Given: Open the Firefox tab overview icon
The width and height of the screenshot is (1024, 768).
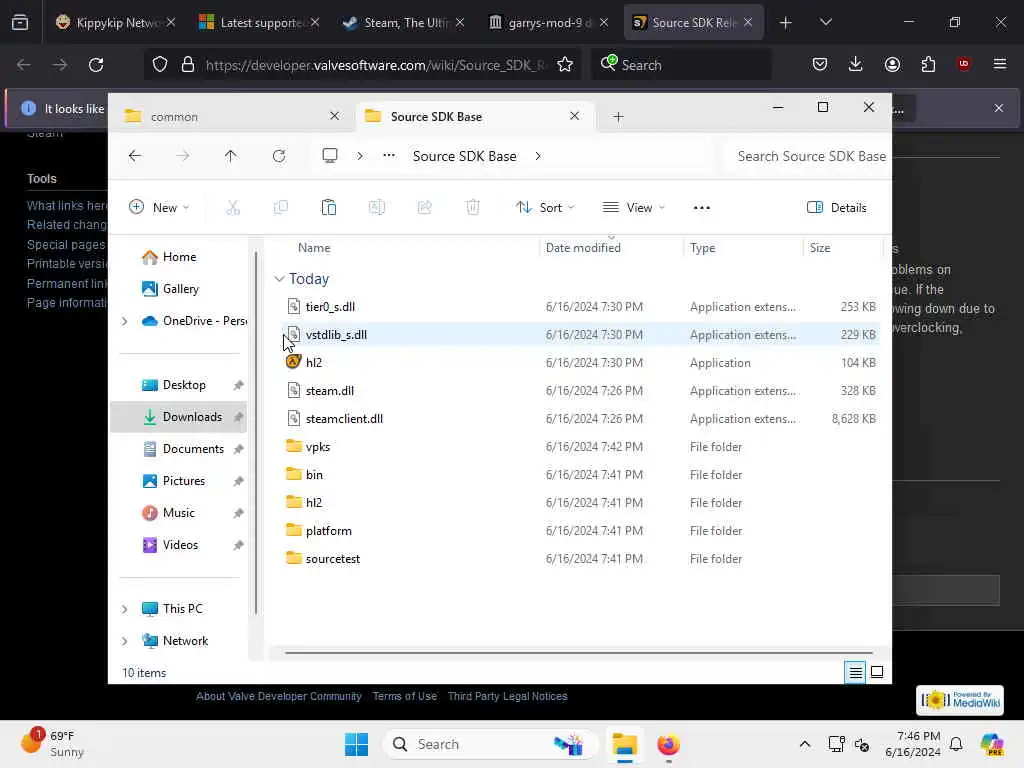Looking at the screenshot, I should coord(20,22).
